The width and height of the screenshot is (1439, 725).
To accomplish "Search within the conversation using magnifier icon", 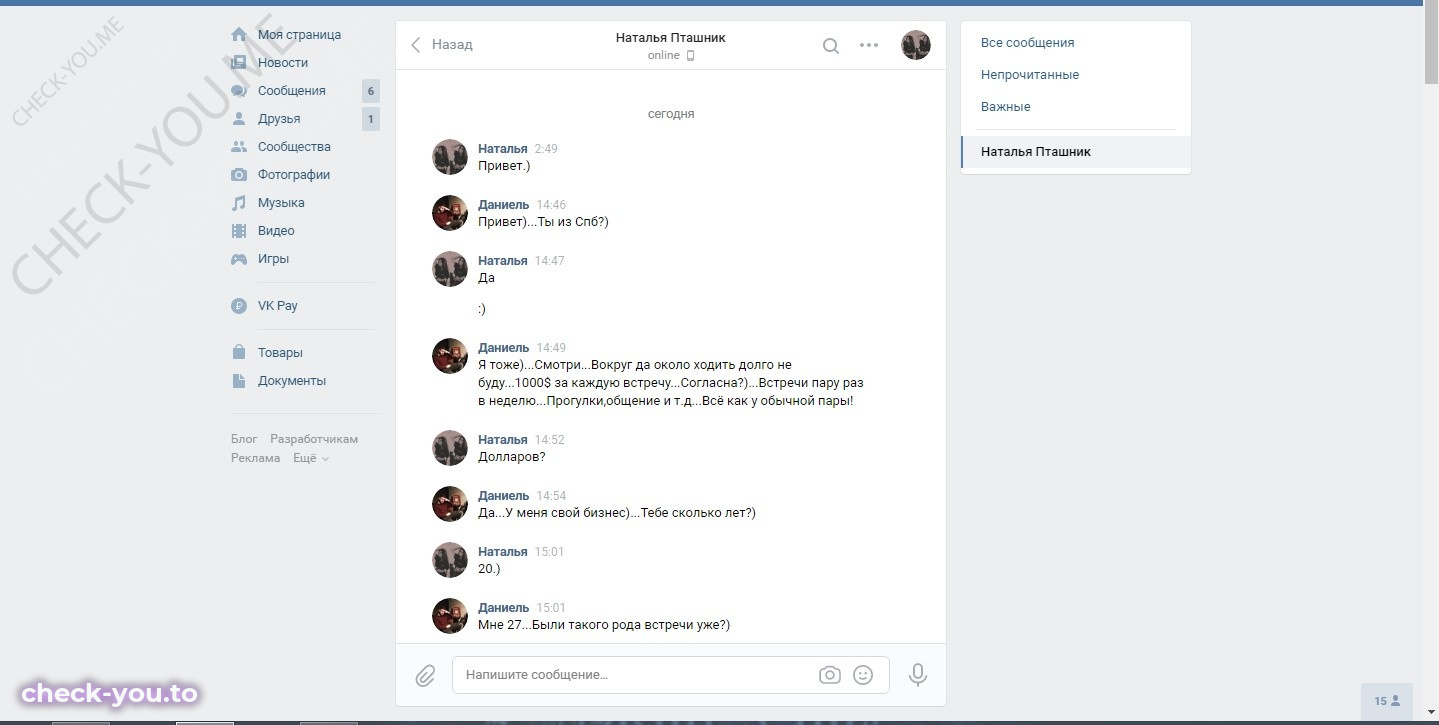I will tap(831, 45).
